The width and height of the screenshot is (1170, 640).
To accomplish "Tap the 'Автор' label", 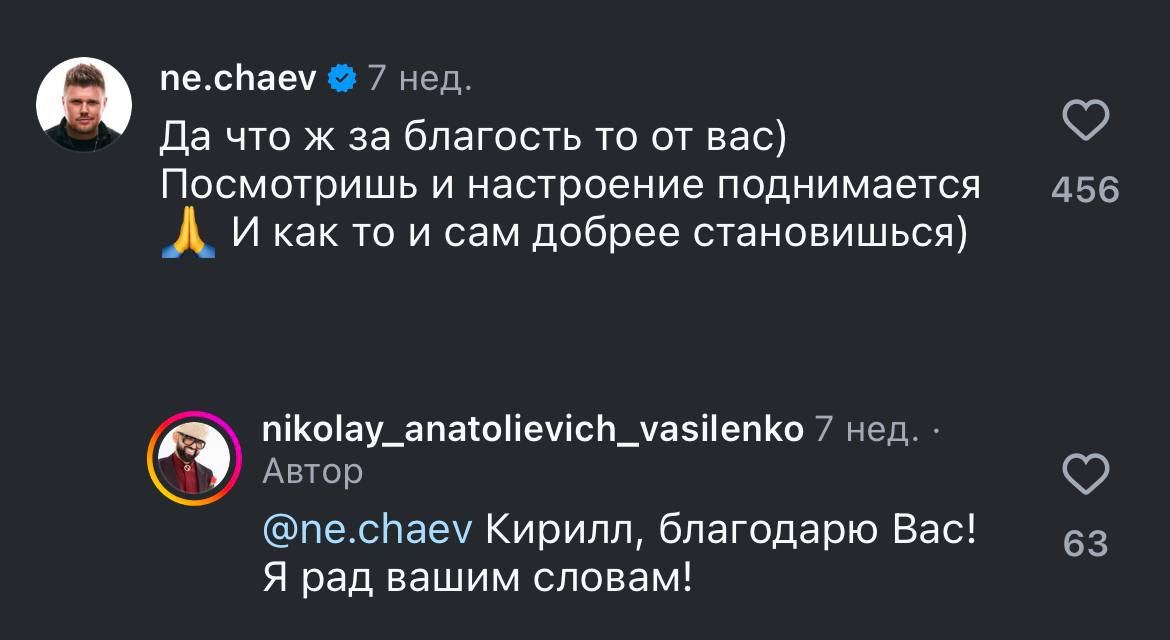I will click(312, 470).
